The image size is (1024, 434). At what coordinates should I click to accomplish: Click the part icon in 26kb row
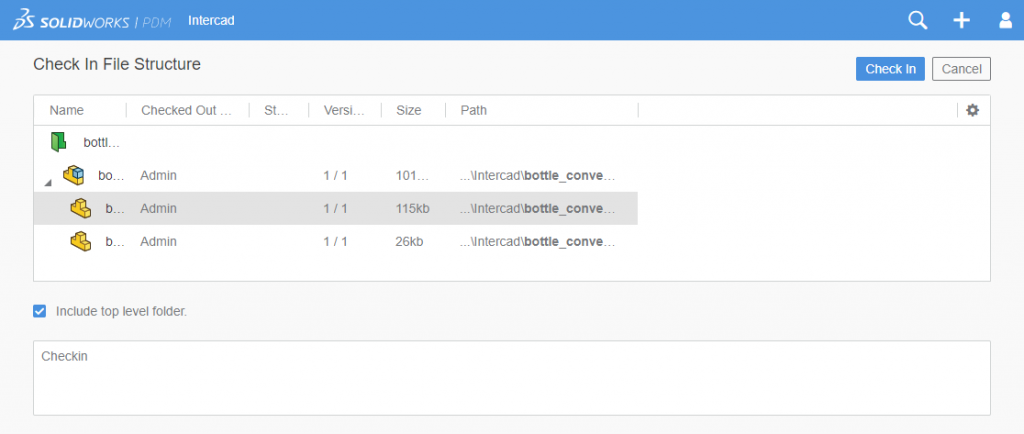[x=80, y=241]
